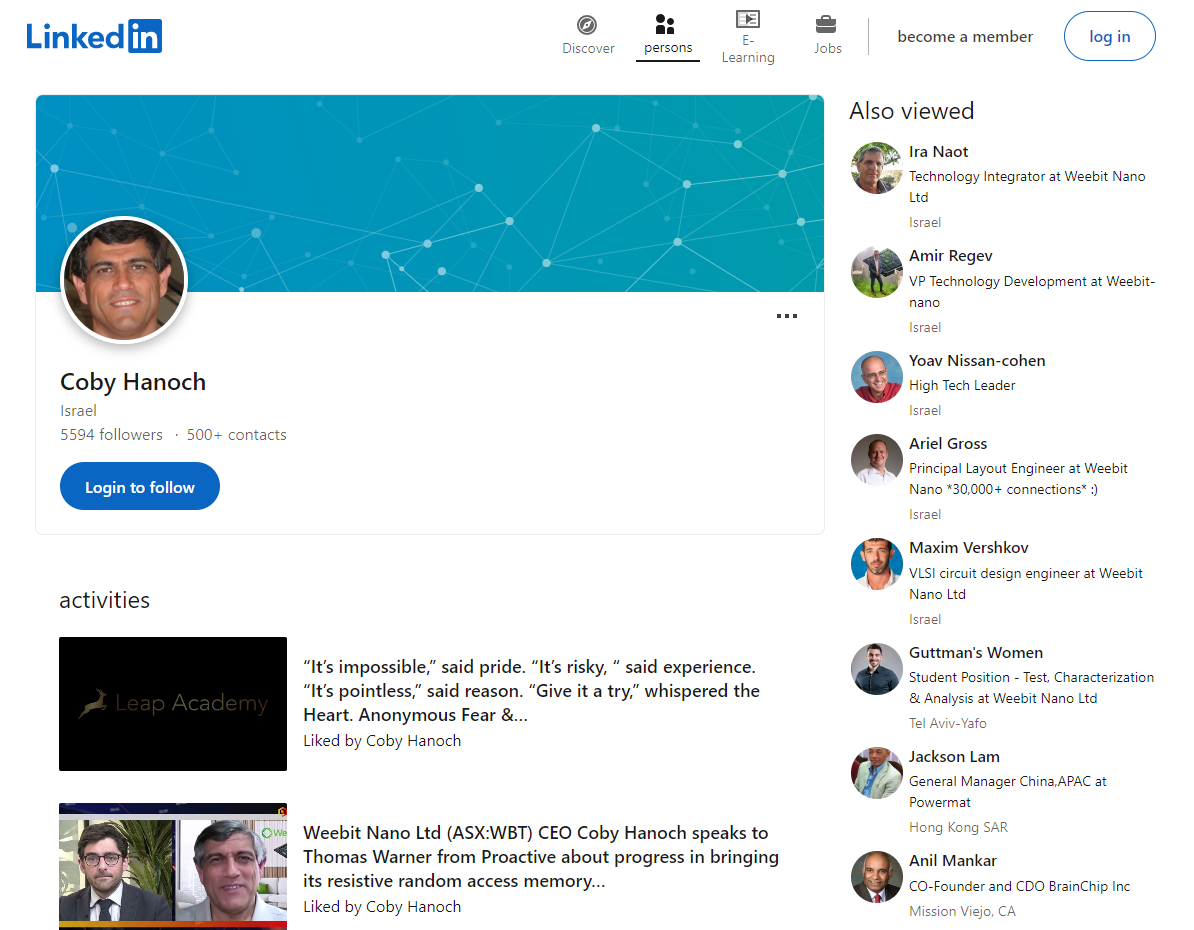The image size is (1194, 930).
Task: Open Amir Regev's profile name link
Action: [950, 256]
